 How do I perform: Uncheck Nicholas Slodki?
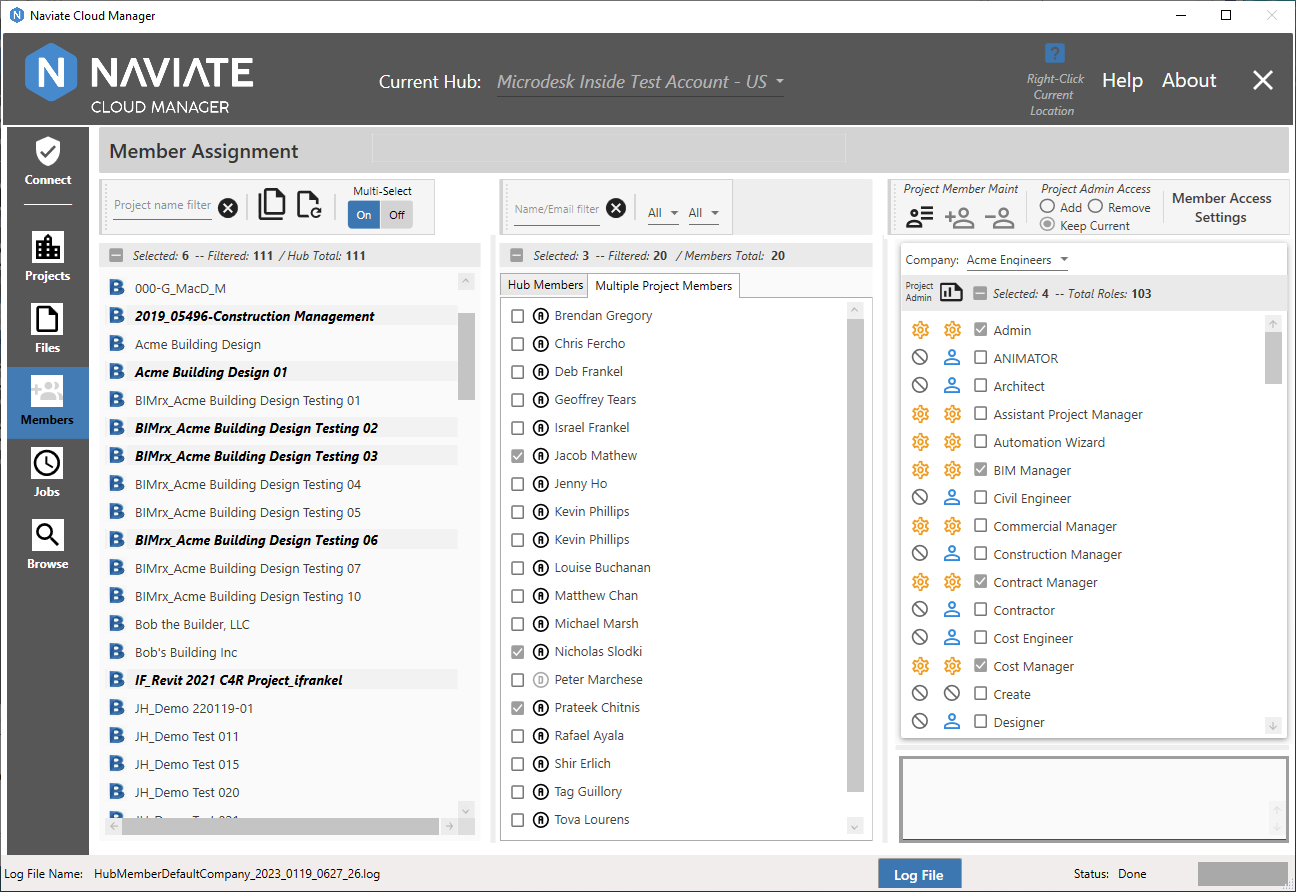click(x=517, y=652)
